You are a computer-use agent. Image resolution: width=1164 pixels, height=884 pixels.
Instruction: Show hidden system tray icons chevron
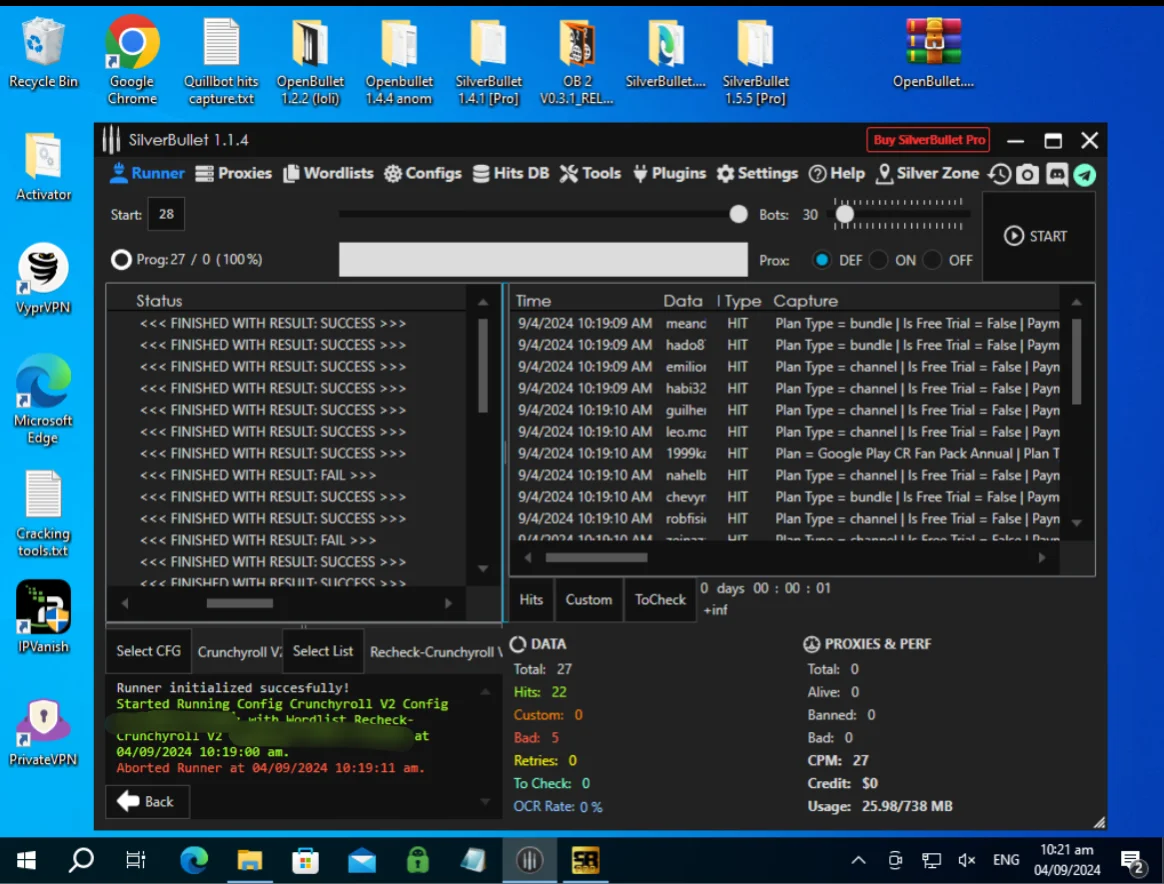click(858, 860)
